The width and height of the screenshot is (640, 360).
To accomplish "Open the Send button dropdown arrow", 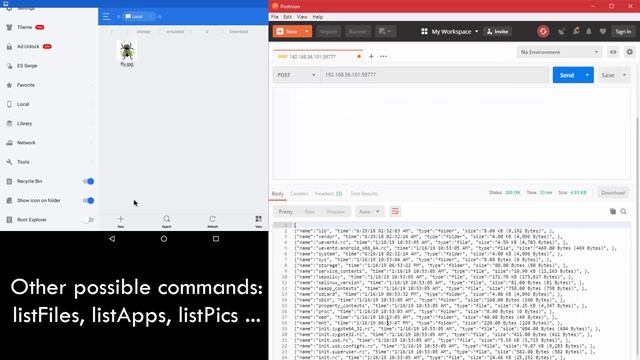I will [587, 75].
